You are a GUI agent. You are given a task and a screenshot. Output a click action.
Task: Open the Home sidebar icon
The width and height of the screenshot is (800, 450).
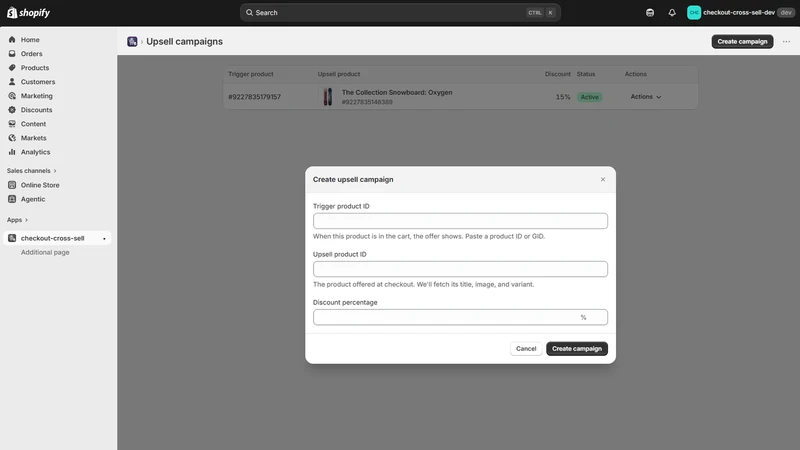click(x=12, y=39)
